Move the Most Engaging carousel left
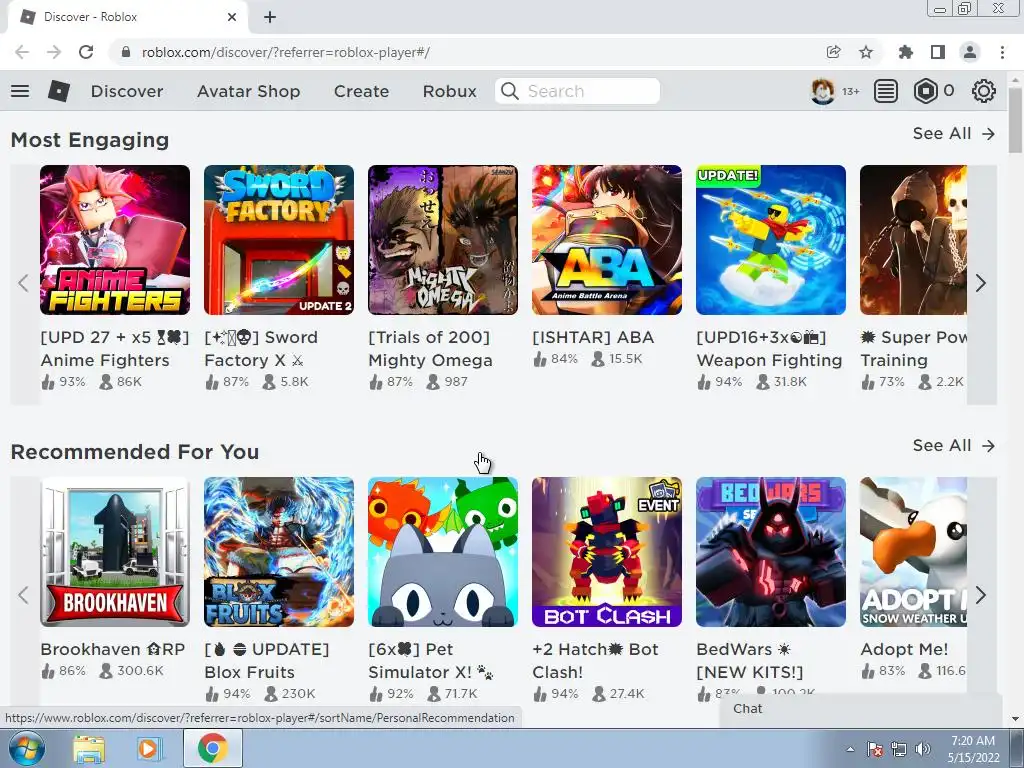Screen dimensions: 1024x768 [24, 283]
